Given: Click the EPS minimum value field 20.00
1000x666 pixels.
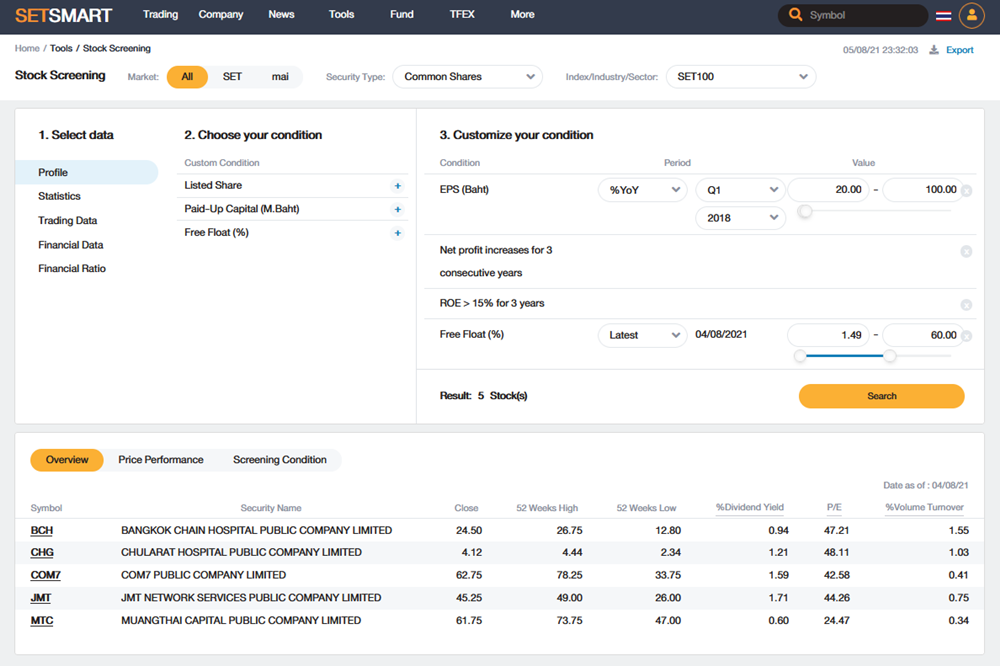Looking at the screenshot, I should pyautogui.click(x=828, y=189).
